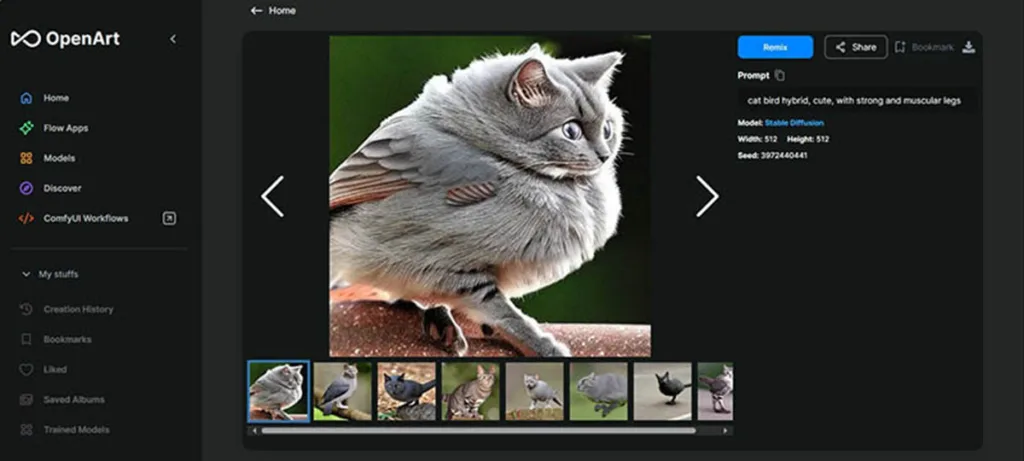Click the Discover compass icon
Screen dimensions: 1024x461
26,188
